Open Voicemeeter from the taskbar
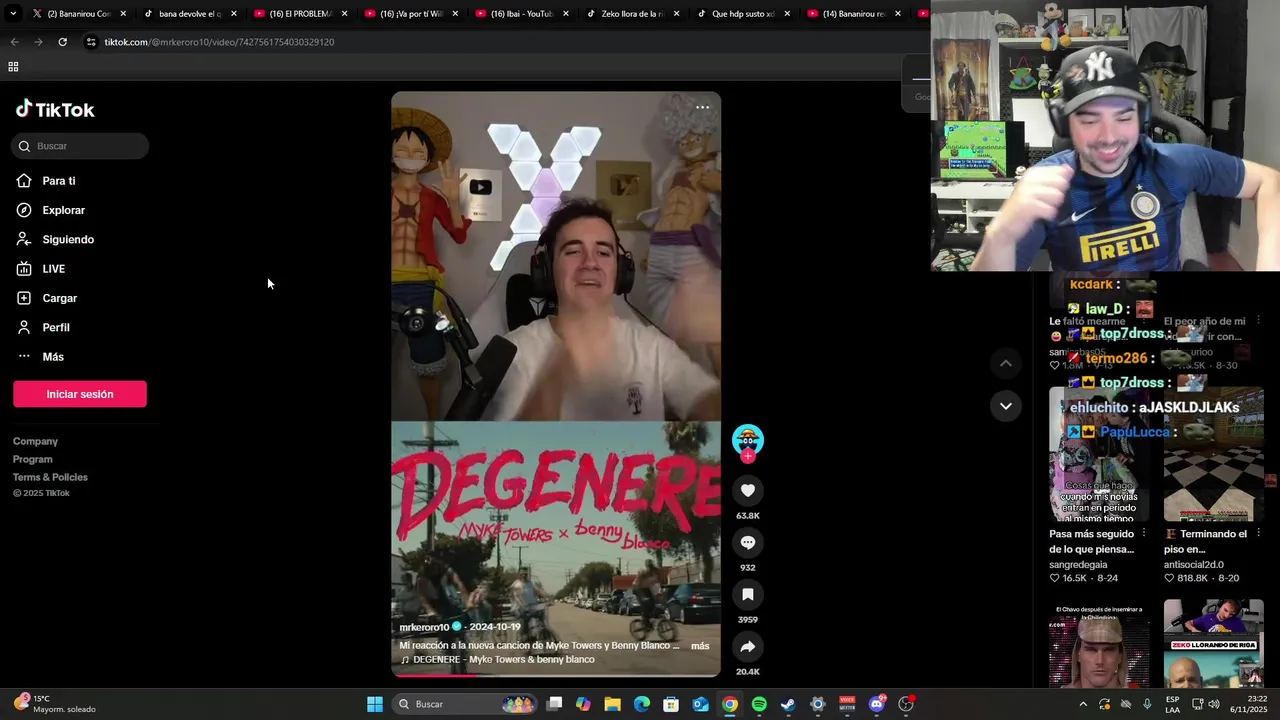The width and height of the screenshot is (1280, 720). point(847,704)
